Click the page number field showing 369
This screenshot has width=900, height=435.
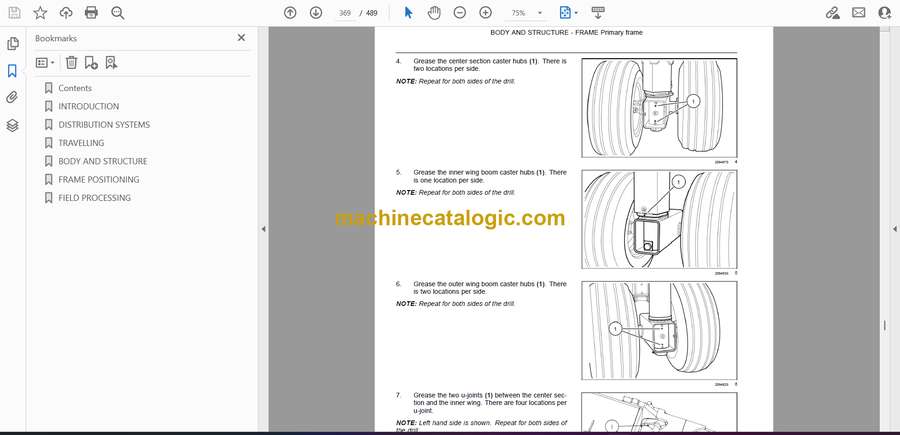345,13
